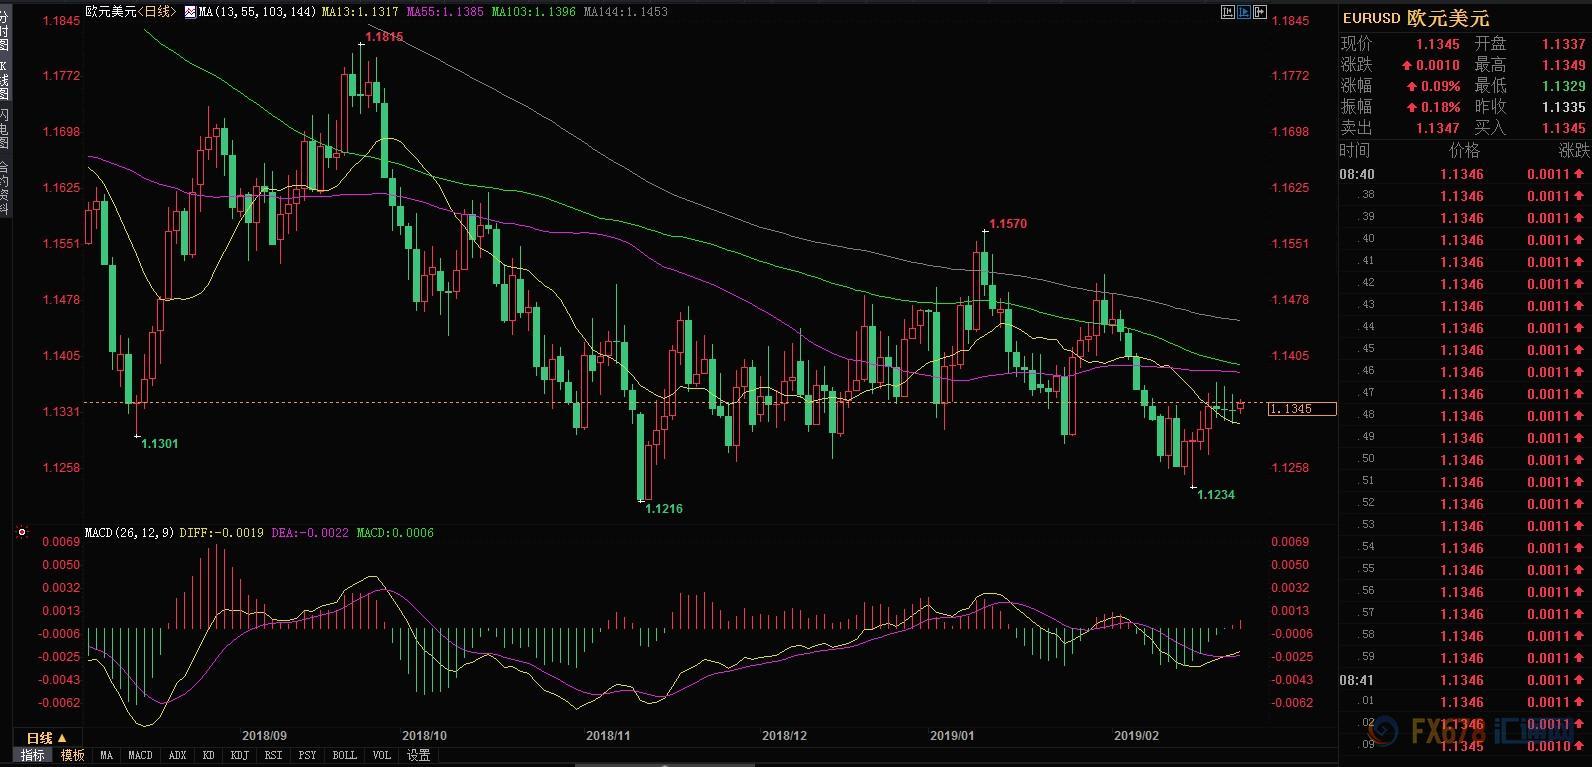Select the 模板 tab

click(x=72, y=755)
